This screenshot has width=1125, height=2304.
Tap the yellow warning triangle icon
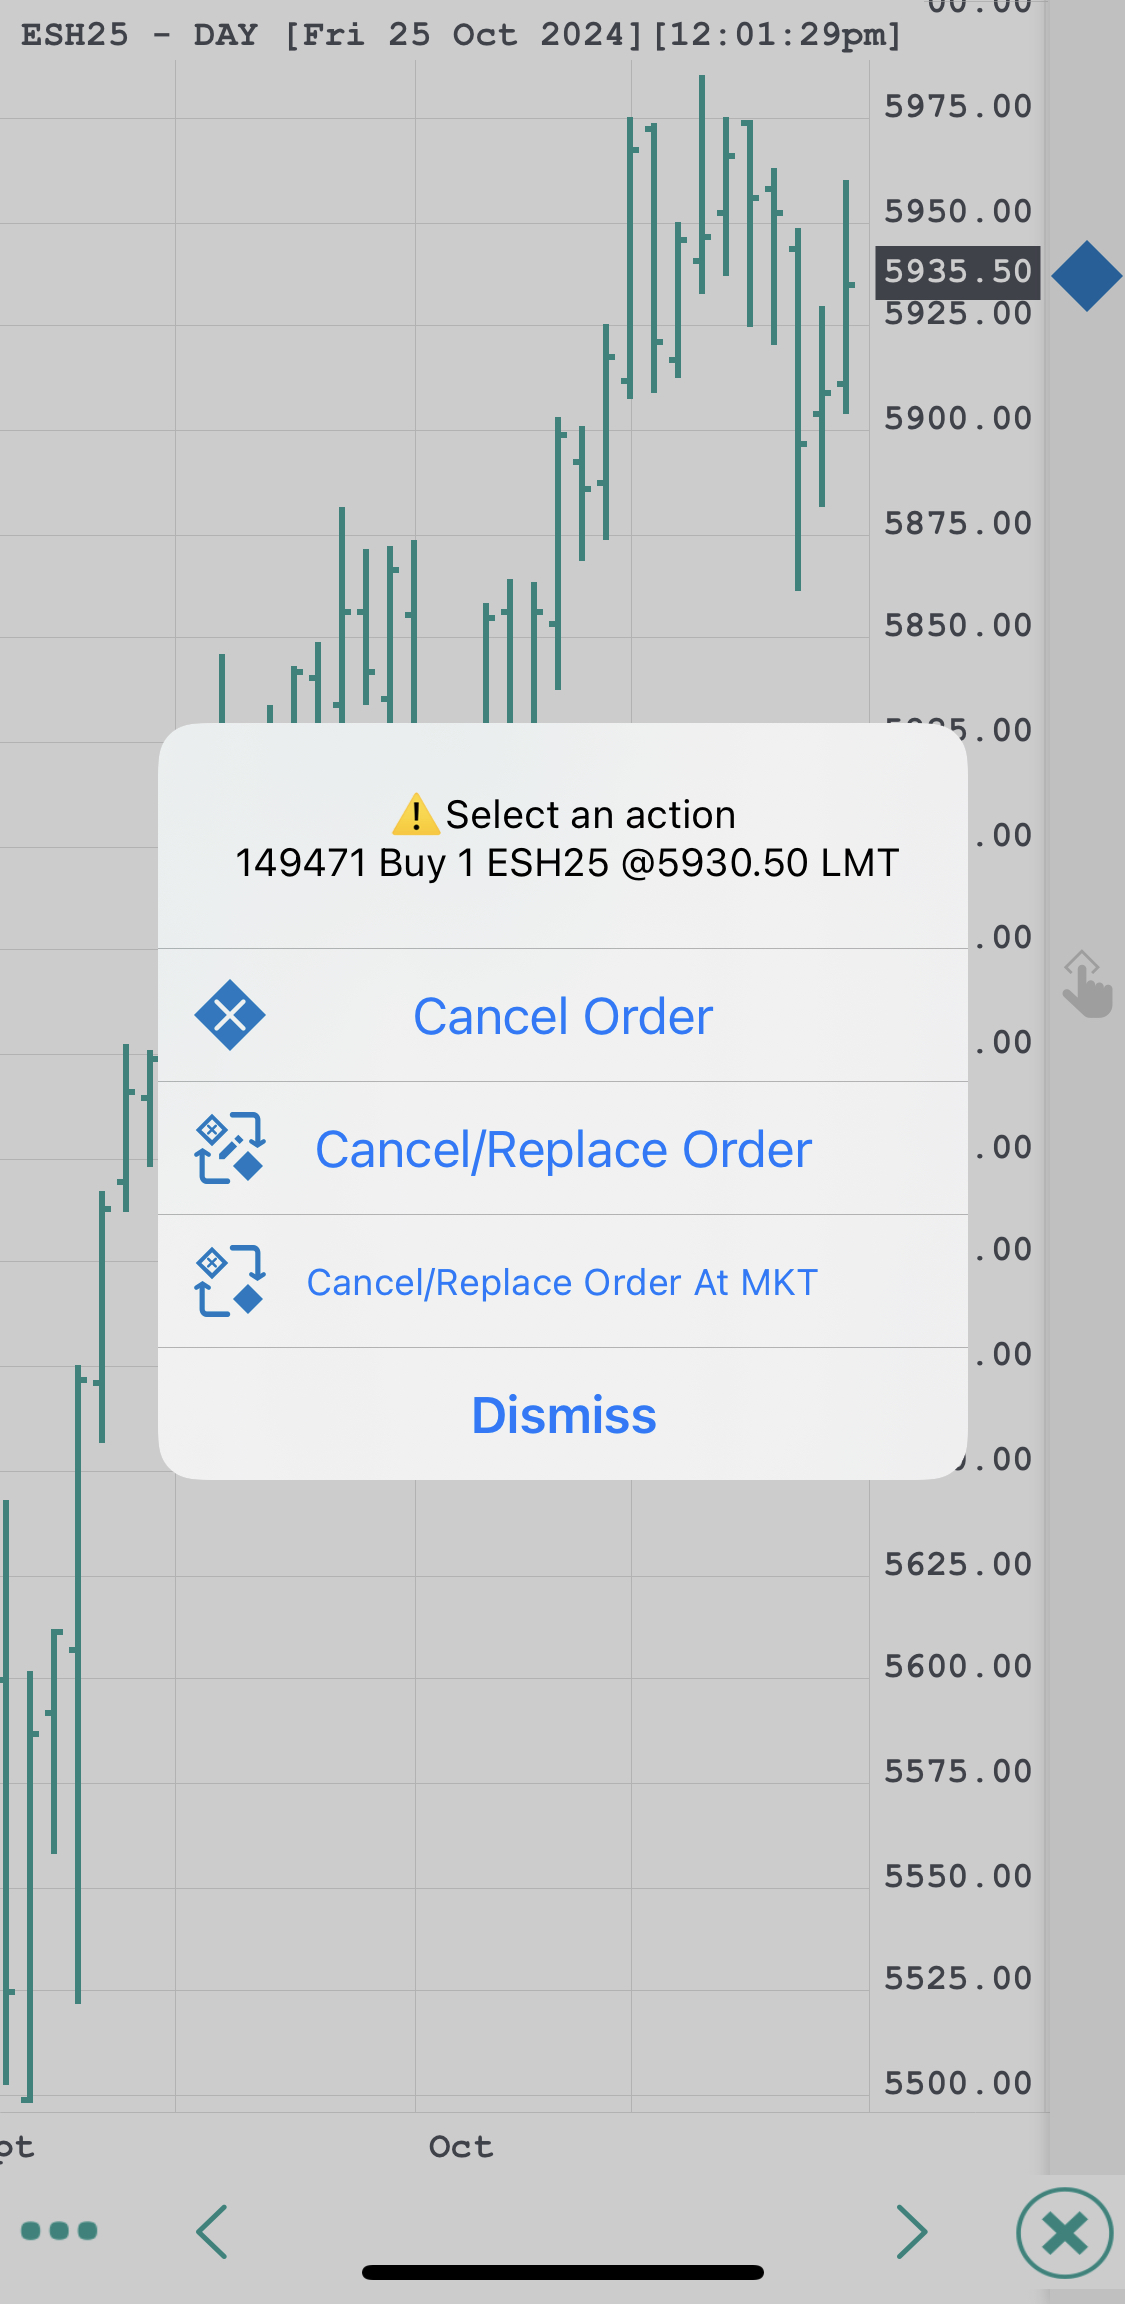[415, 815]
